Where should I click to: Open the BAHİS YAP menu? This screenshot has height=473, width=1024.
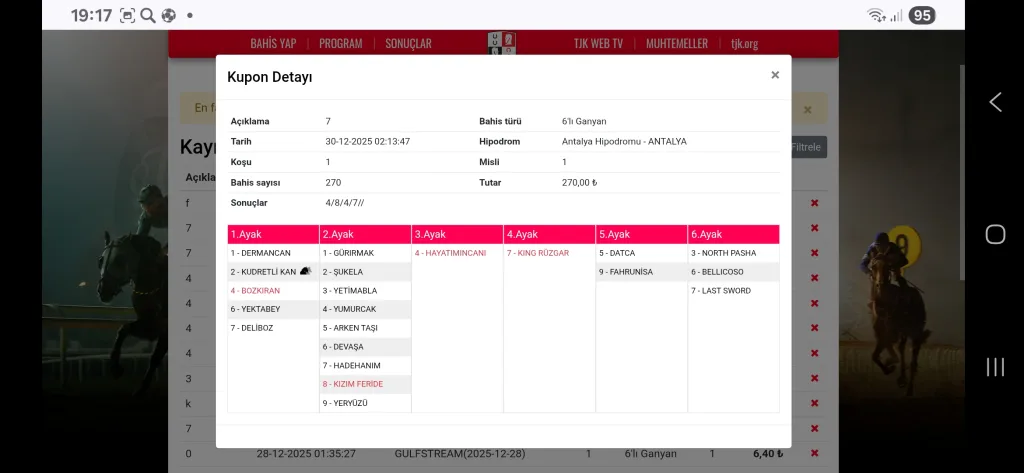point(273,44)
